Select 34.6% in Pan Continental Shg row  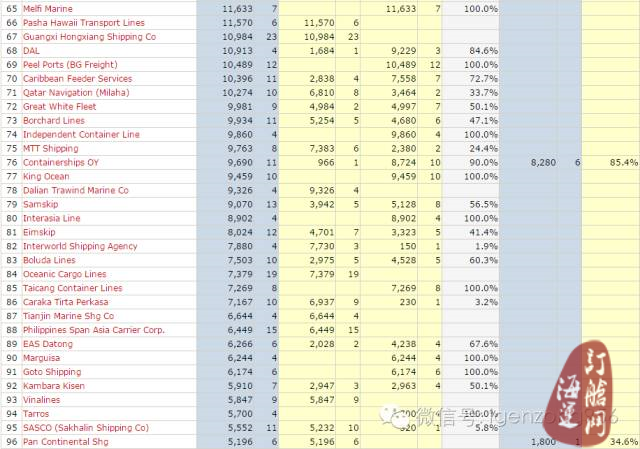624,442
